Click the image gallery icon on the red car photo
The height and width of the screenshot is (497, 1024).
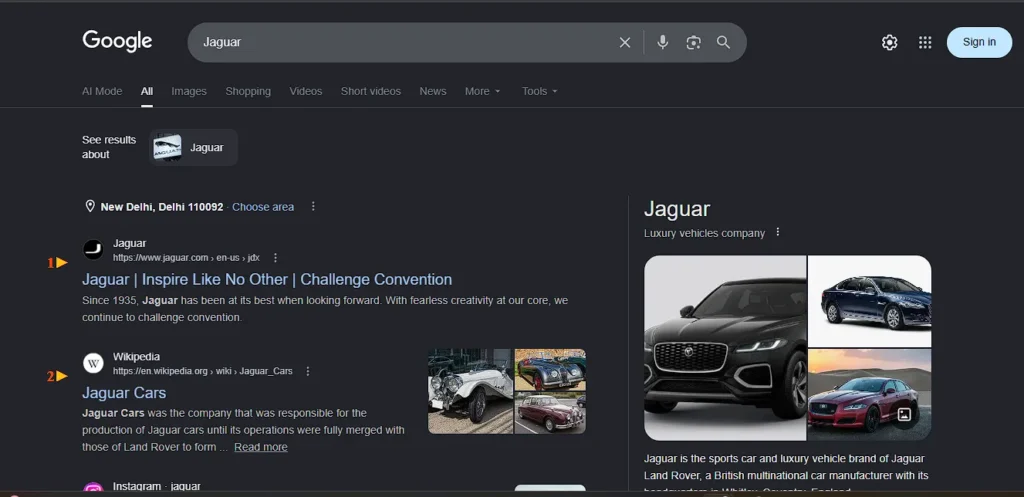click(904, 414)
